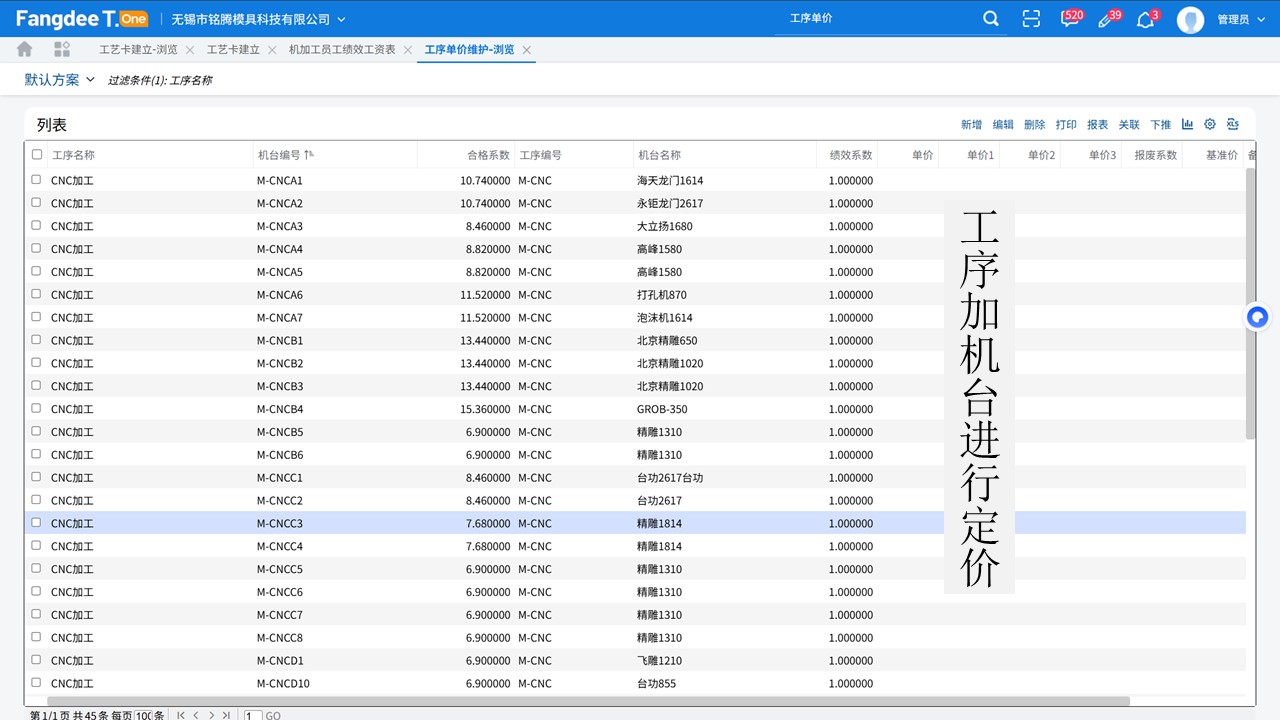Click cell 飞雕1210

point(659,660)
